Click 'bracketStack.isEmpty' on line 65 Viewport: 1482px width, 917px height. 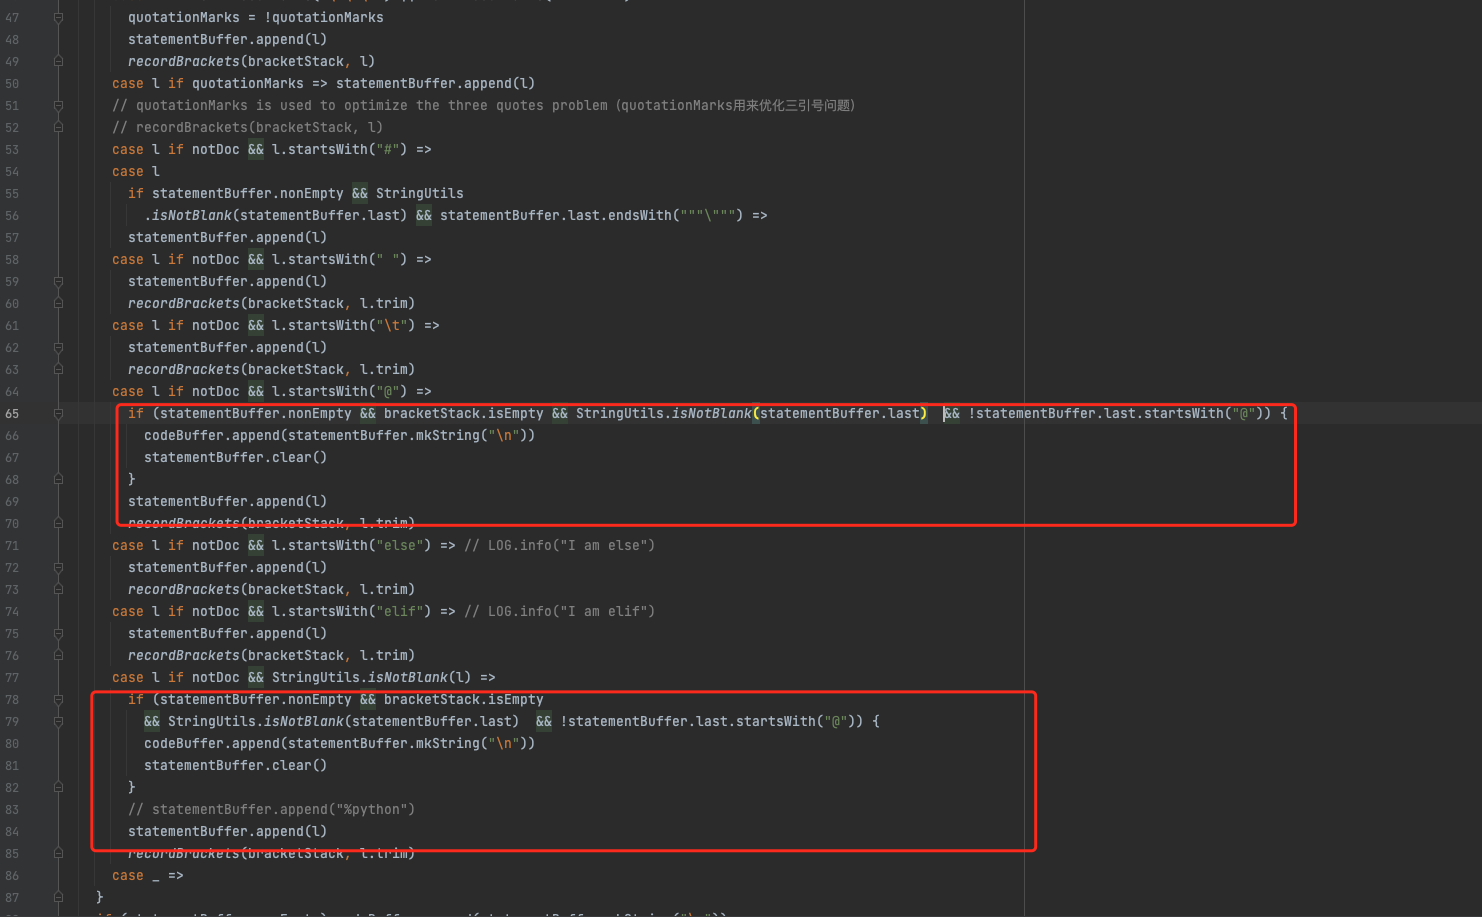[464, 414]
